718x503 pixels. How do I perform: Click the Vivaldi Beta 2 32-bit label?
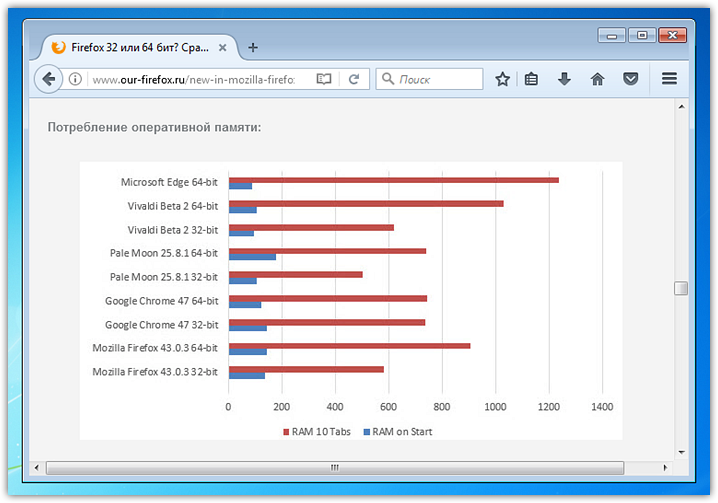click(173, 230)
